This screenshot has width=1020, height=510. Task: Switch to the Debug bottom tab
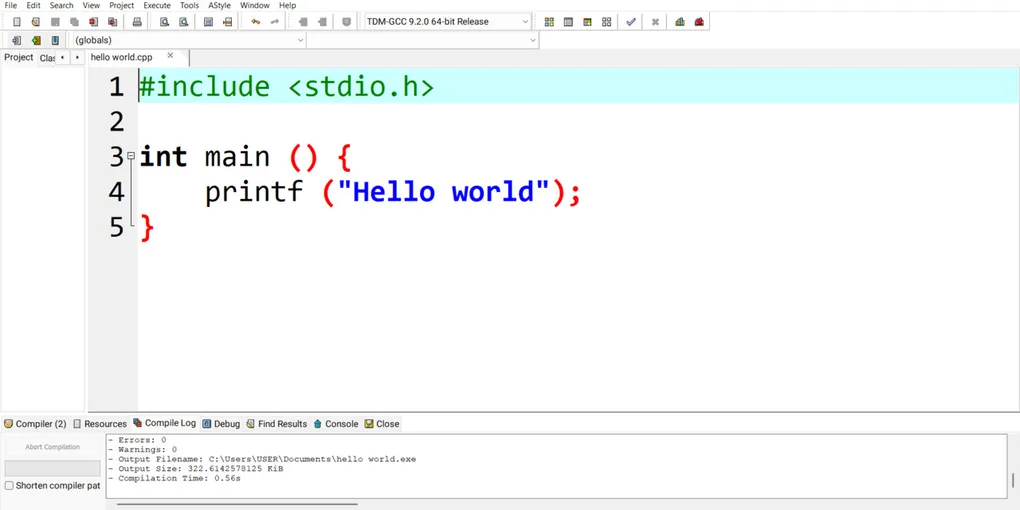click(x=221, y=423)
